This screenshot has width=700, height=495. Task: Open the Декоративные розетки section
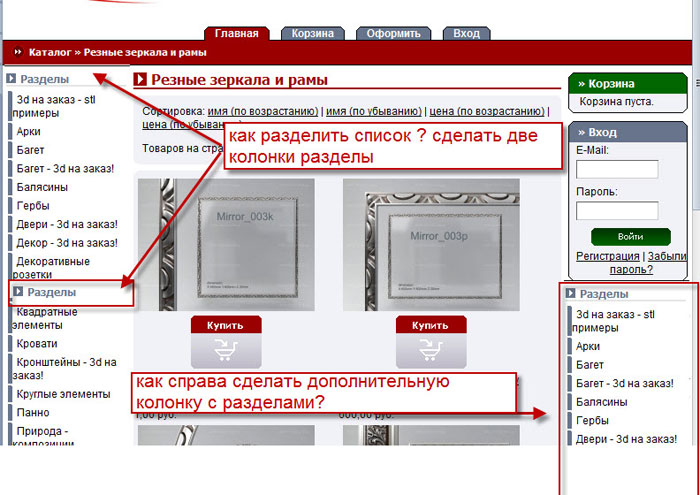coord(51,268)
